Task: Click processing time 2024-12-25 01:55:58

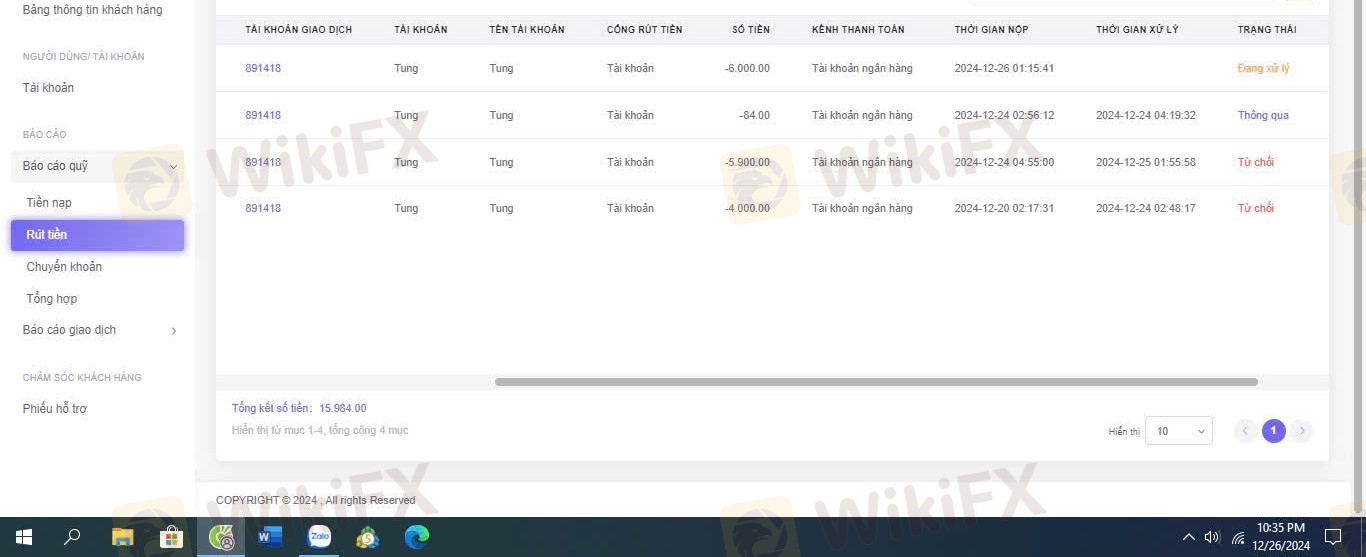Action: coord(1146,162)
